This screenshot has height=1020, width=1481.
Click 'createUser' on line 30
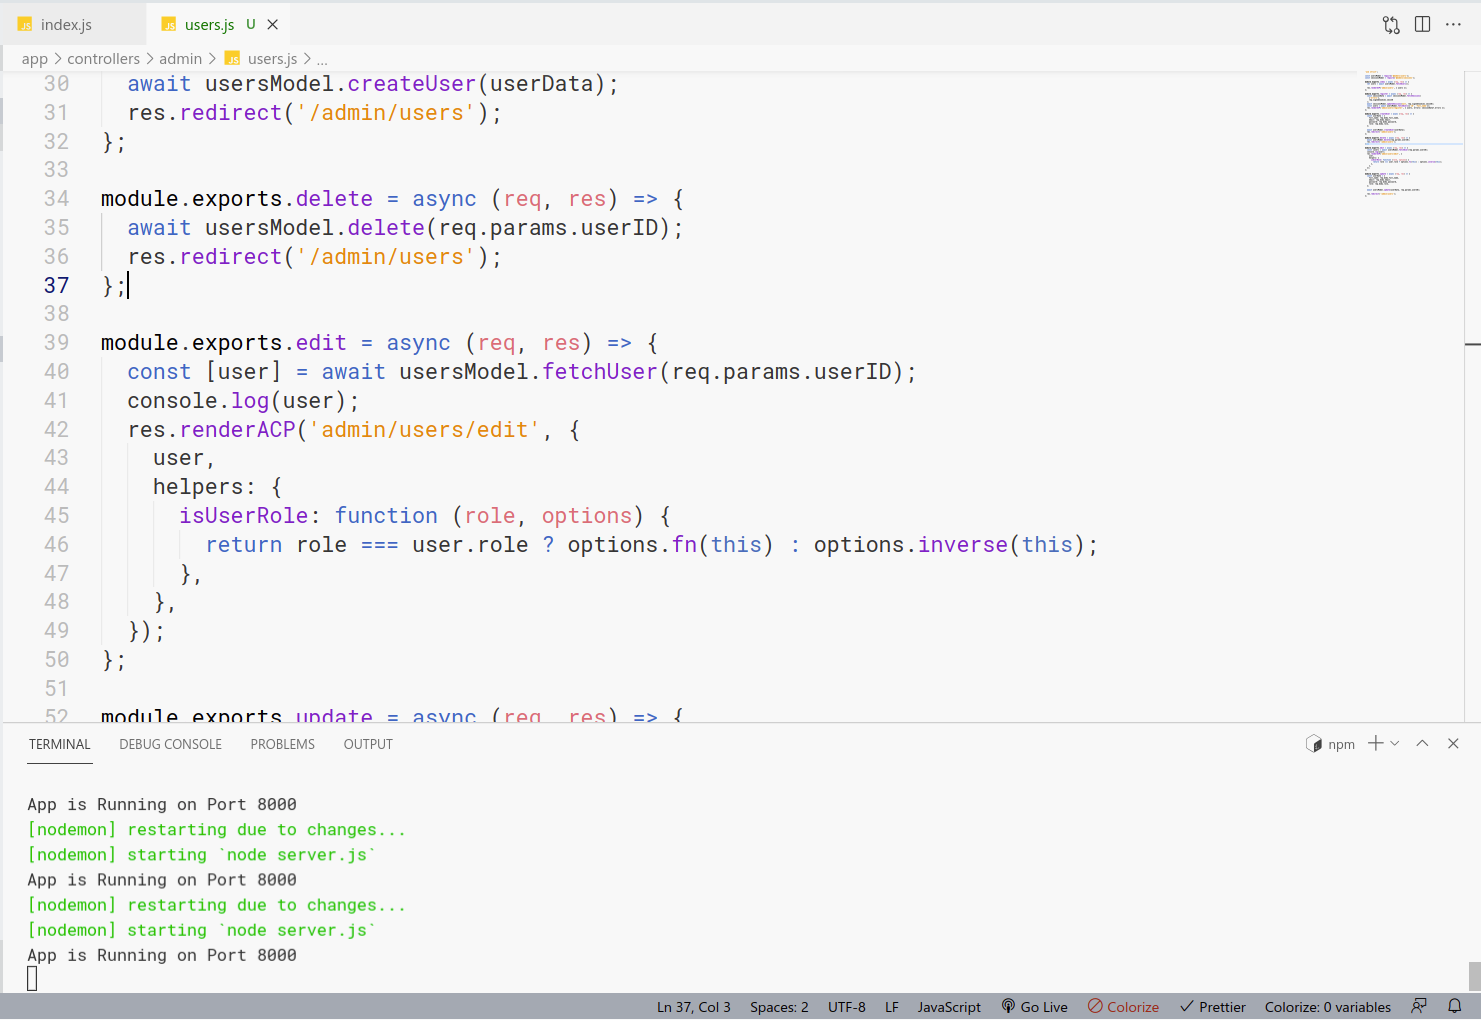[x=412, y=84]
